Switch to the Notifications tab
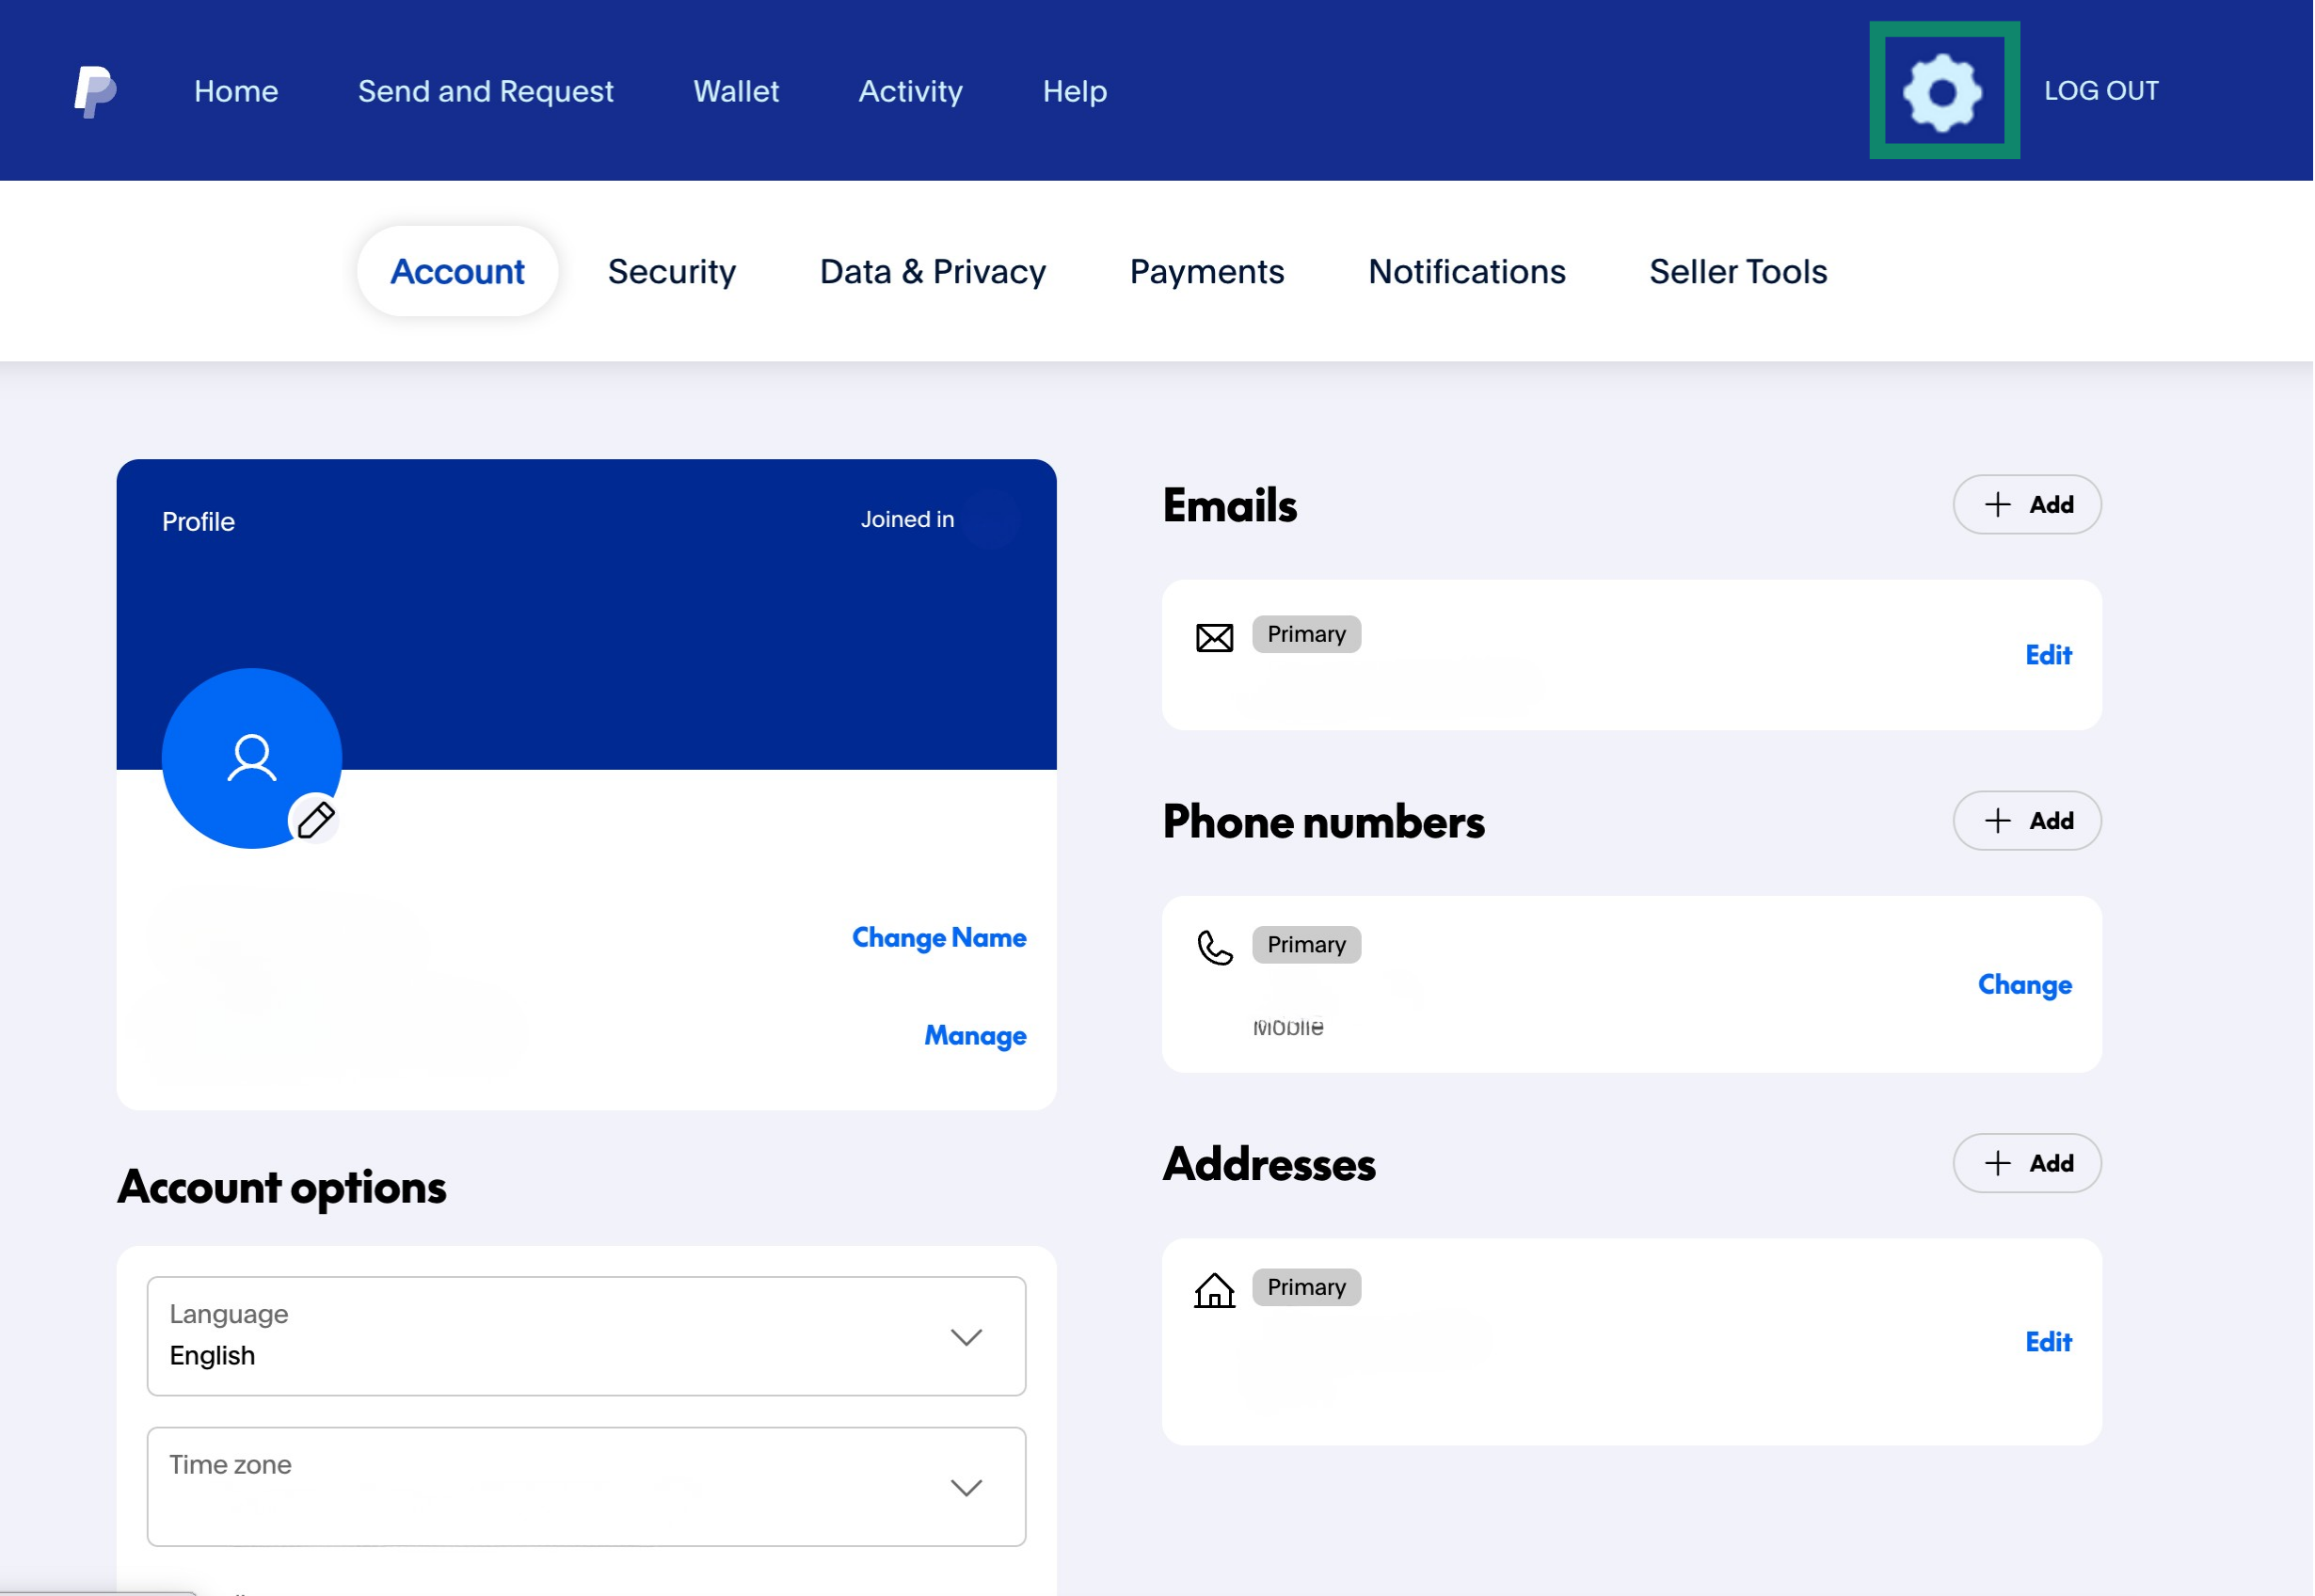 (1466, 271)
